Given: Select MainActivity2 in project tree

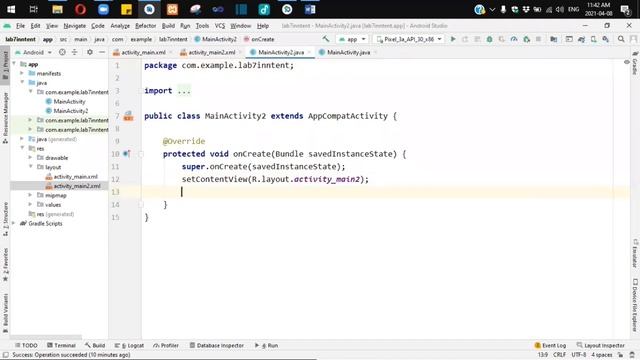Looking at the screenshot, I should tap(71, 111).
